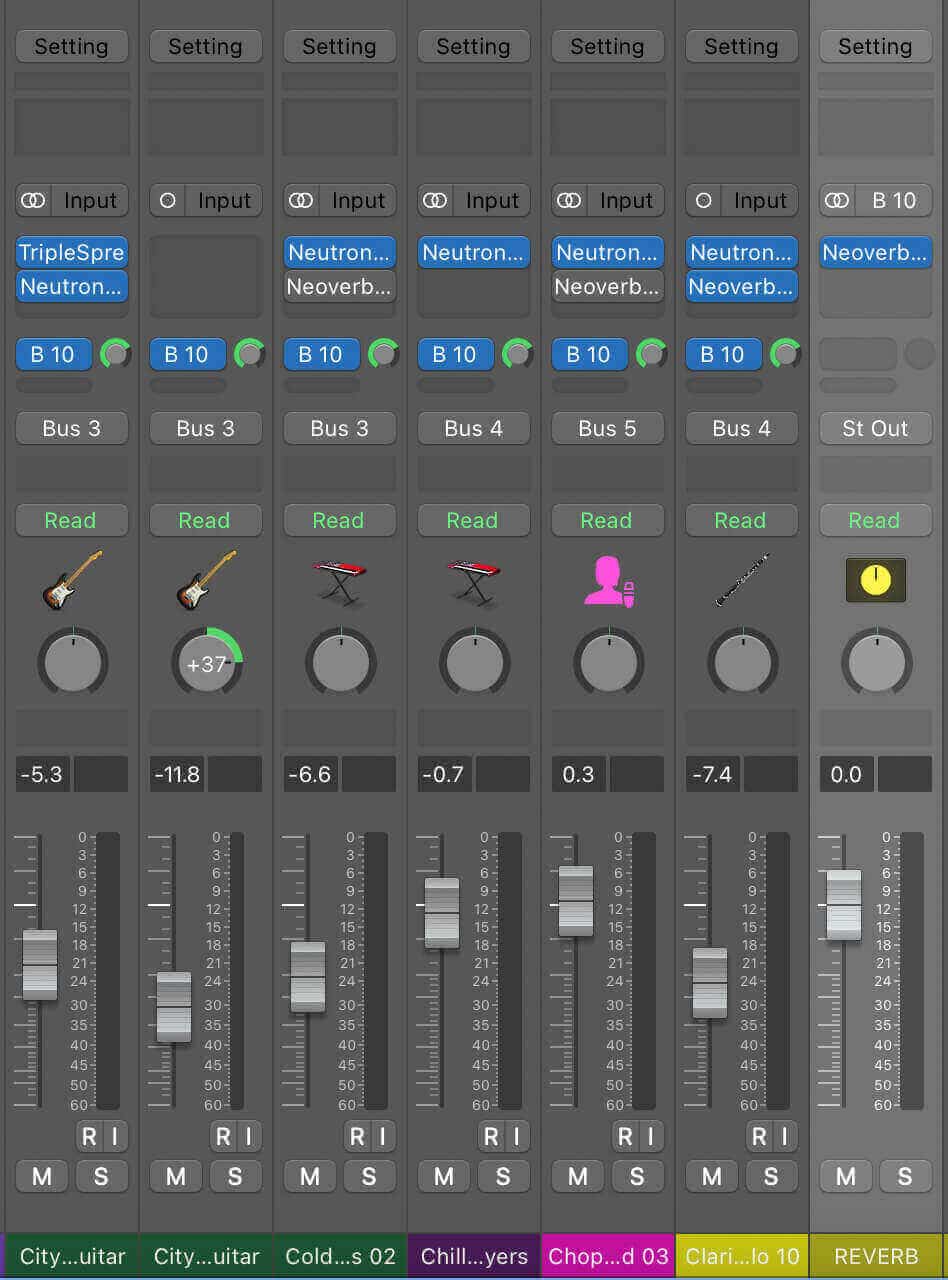Click the -0.7 gain value field
This screenshot has width=948, height=1280.
click(x=444, y=774)
